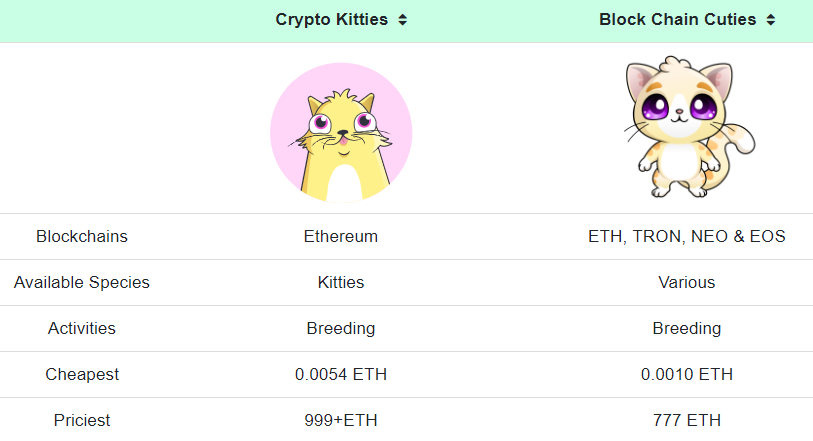Click Breeding under the Block Chain Cuties column
The width and height of the screenshot is (813, 441).
click(687, 328)
